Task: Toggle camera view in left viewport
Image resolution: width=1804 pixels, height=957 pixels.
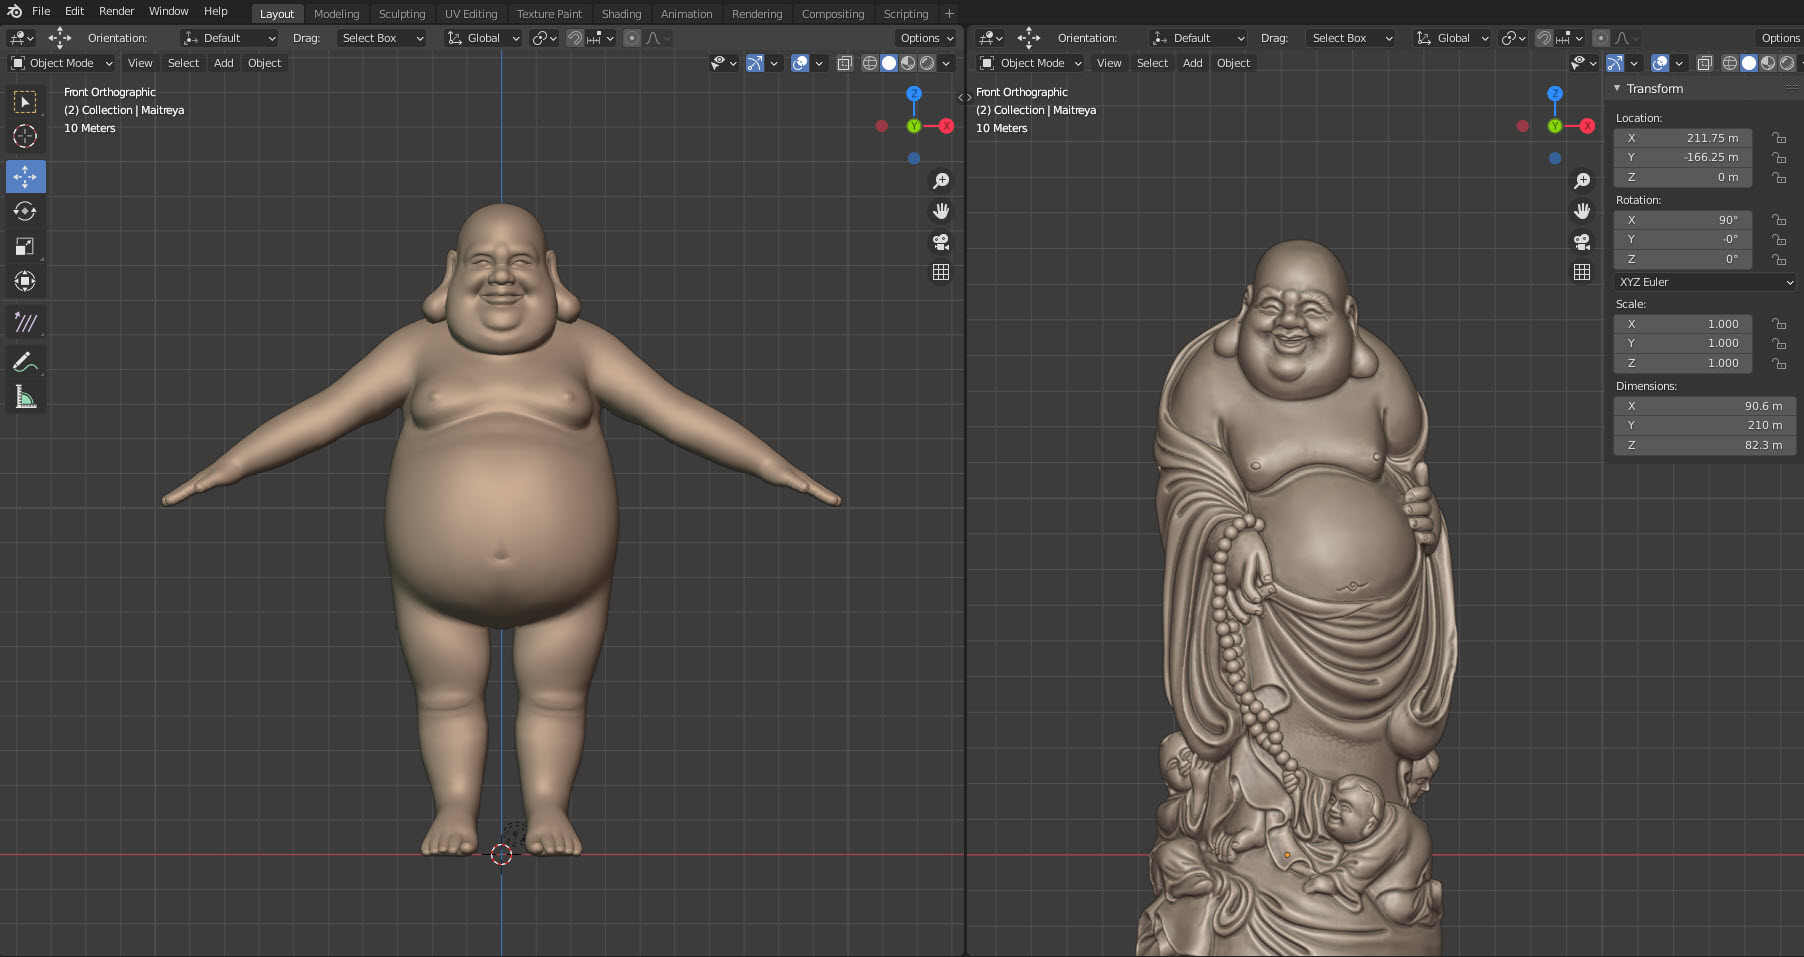Action: coord(941,242)
